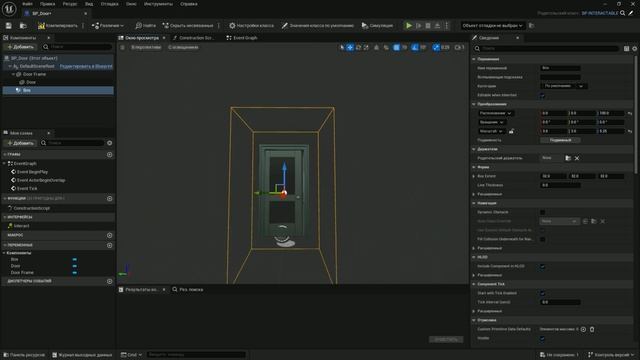The height and width of the screenshot is (360, 640).
Task: Click Редактировать в Blueprint link
Action: pyautogui.click(x=86, y=66)
